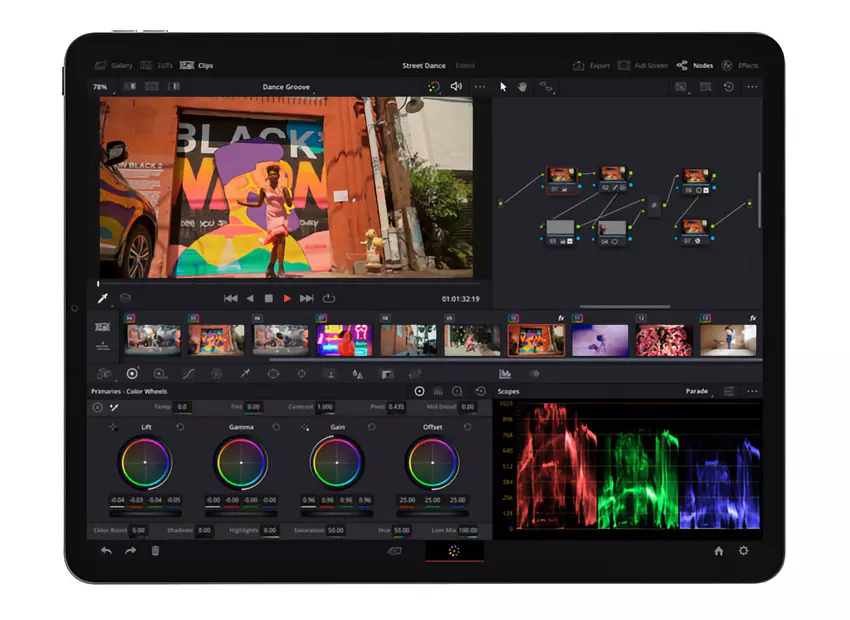Click the Gamma color wheel
This screenshot has width=850, height=620.
240,463
